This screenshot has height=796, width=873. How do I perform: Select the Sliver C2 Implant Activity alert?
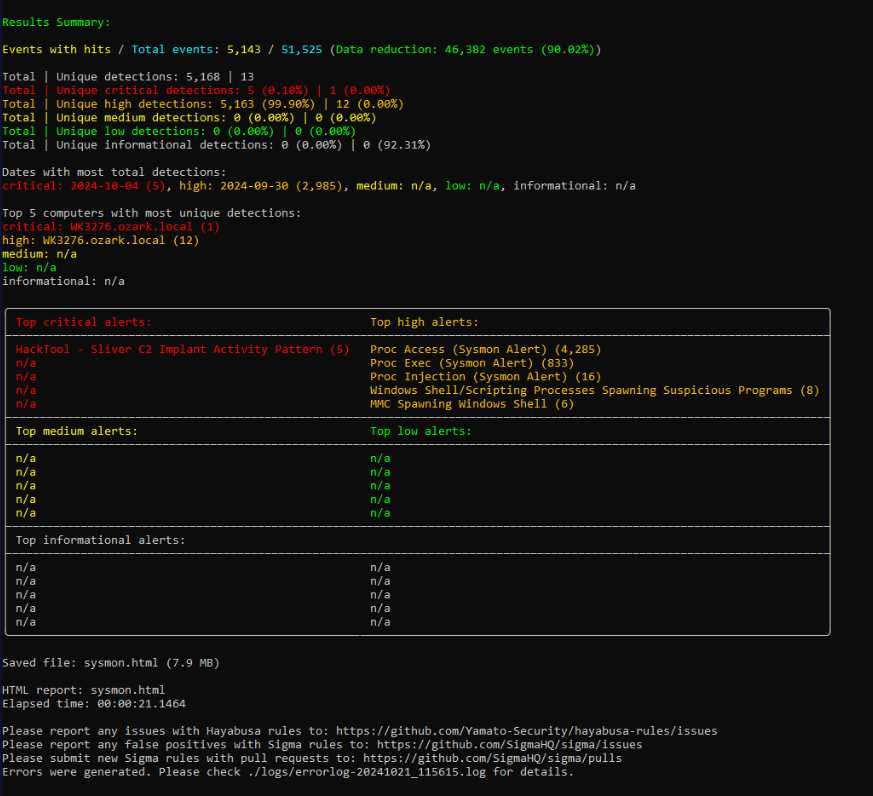coord(182,350)
